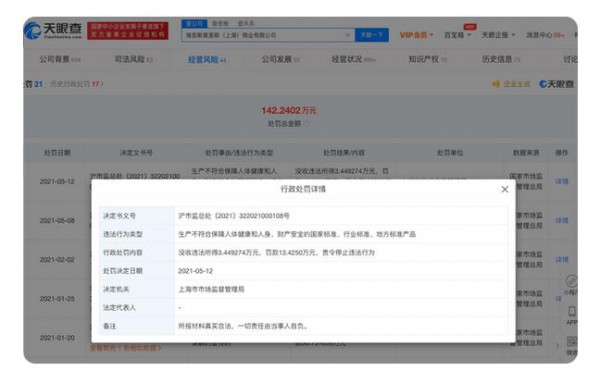
Task: Click 上海市市场监督管理局 in the dialog
Action: (211, 289)
